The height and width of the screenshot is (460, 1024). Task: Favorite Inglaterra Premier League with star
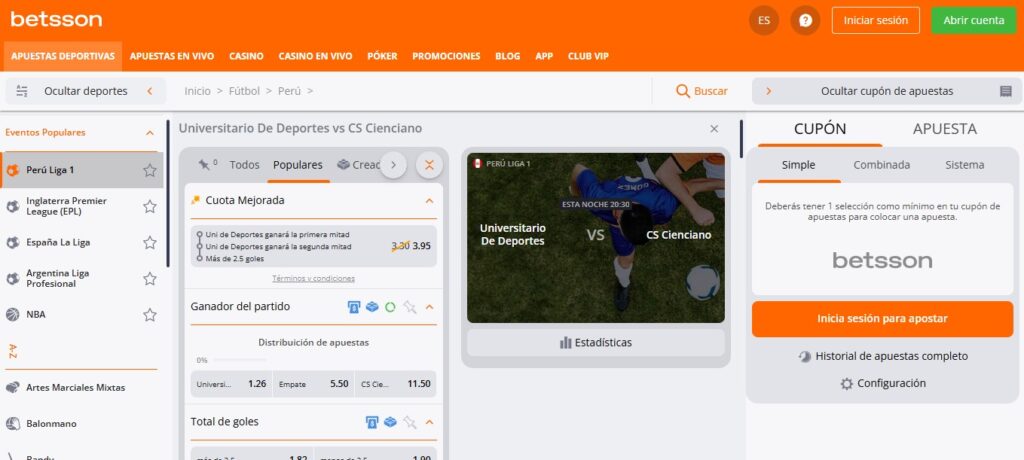pyautogui.click(x=150, y=206)
